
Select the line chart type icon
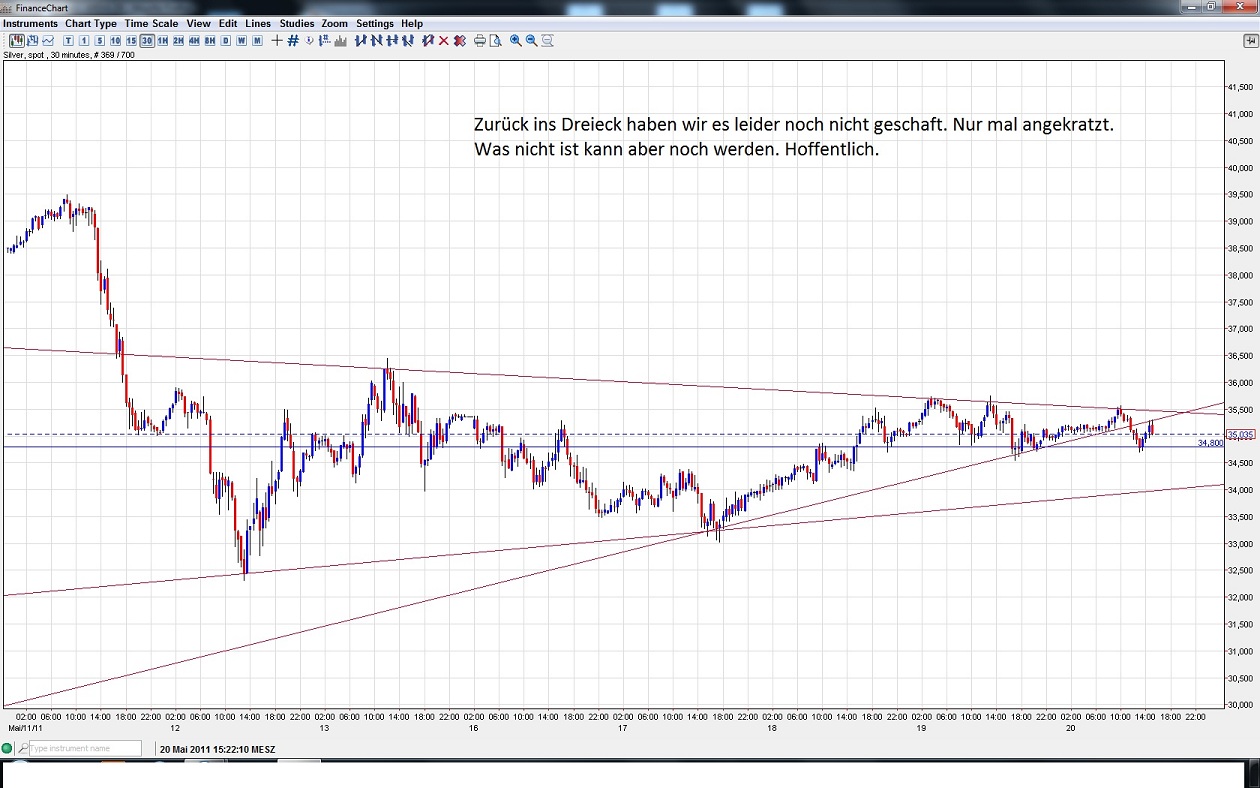coord(47,41)
